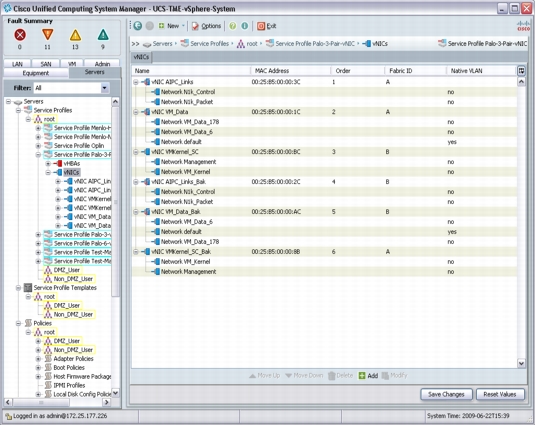Image resolution: width=536 pixels, height=427 pixels.
Task: Switch to the Equipment tab
Action: (36, 73)
